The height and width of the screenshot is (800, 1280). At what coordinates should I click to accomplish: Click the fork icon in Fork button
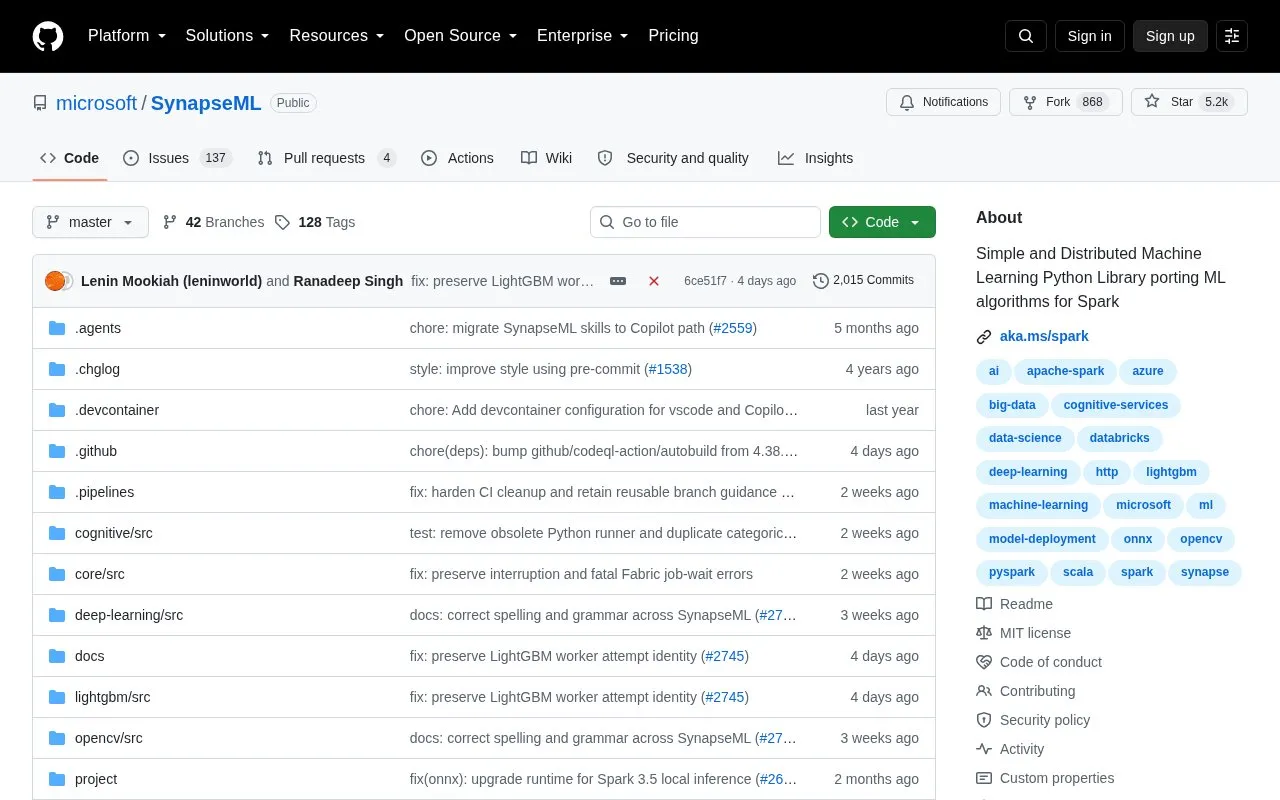pyautogui.click(x=1030, y=102)
